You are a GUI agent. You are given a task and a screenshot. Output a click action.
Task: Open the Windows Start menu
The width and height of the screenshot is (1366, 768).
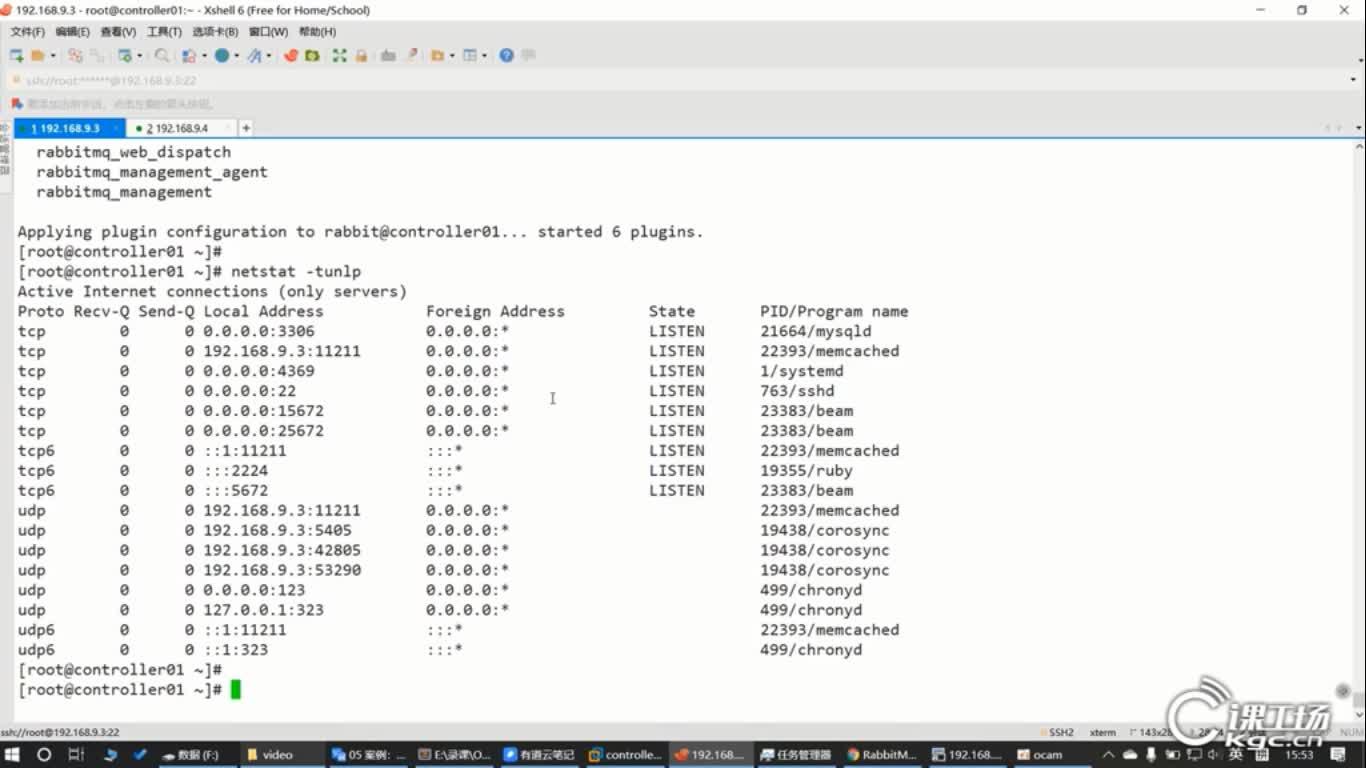point(14,755)
